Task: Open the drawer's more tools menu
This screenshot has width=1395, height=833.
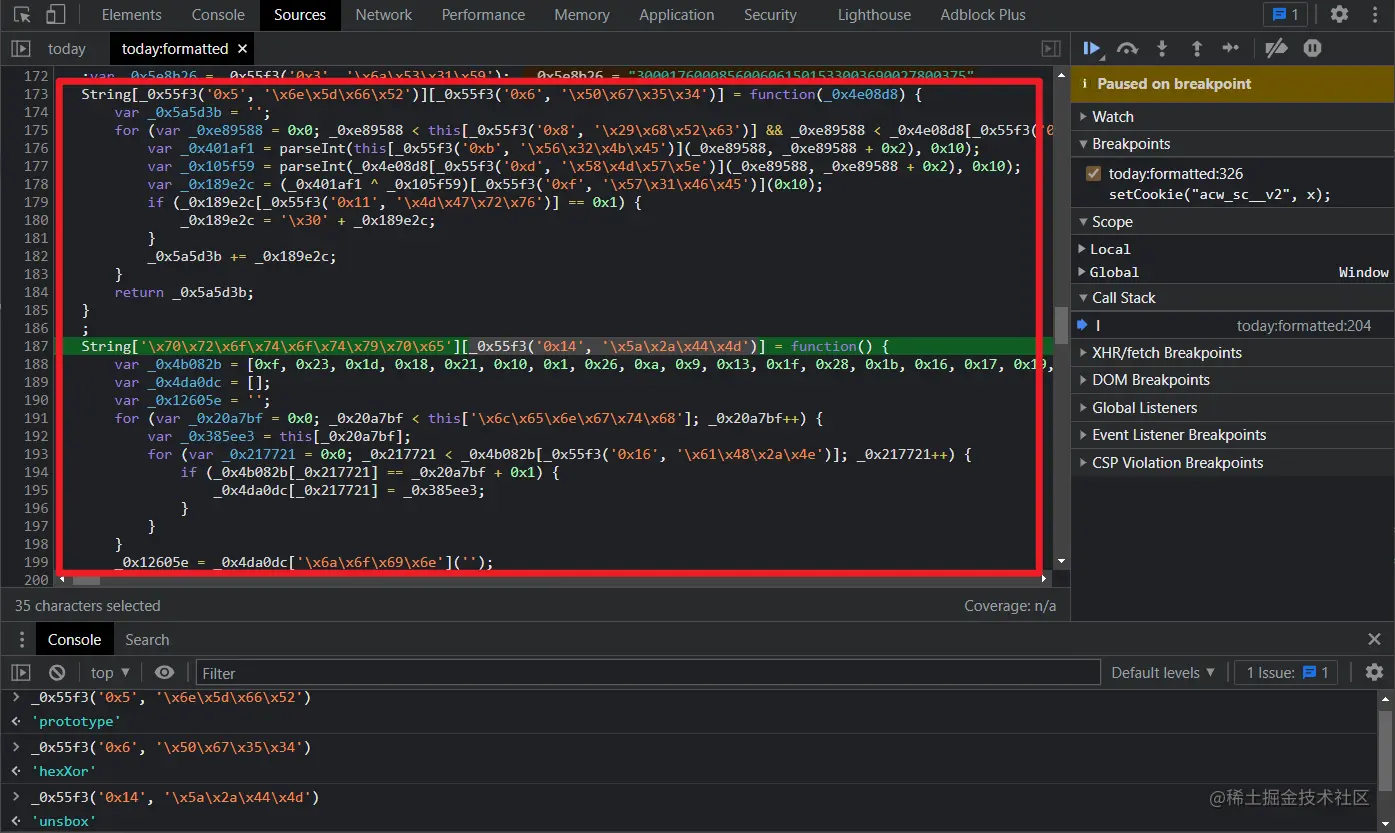Action: (22, 639)
